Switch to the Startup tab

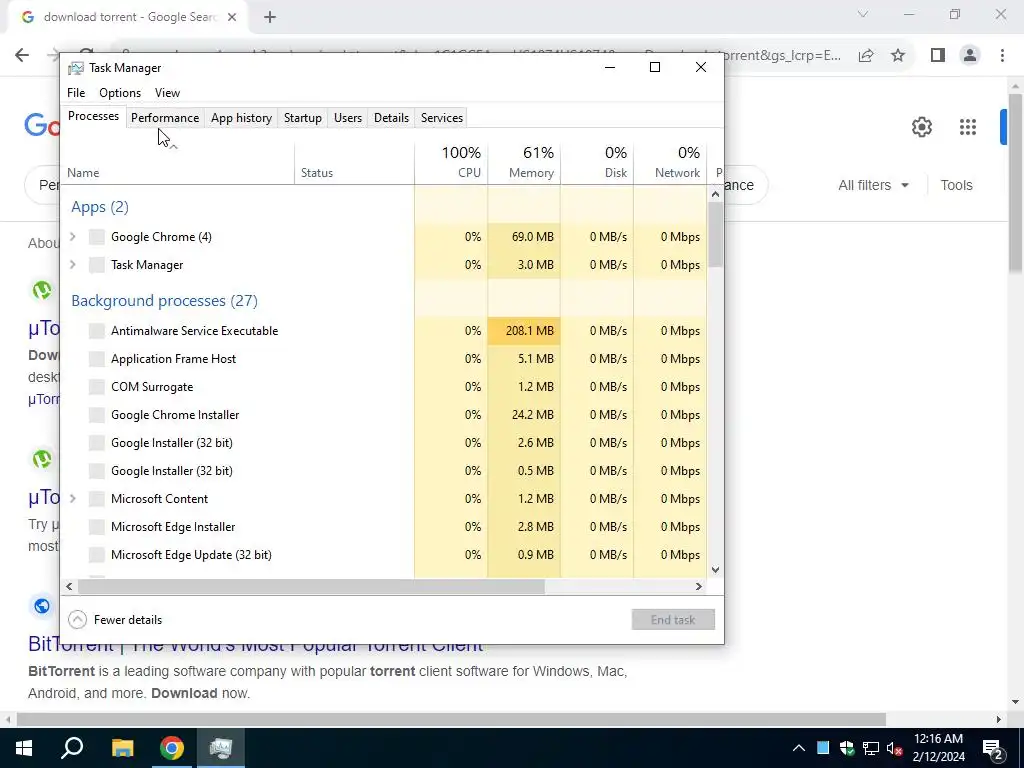point(303,118)
